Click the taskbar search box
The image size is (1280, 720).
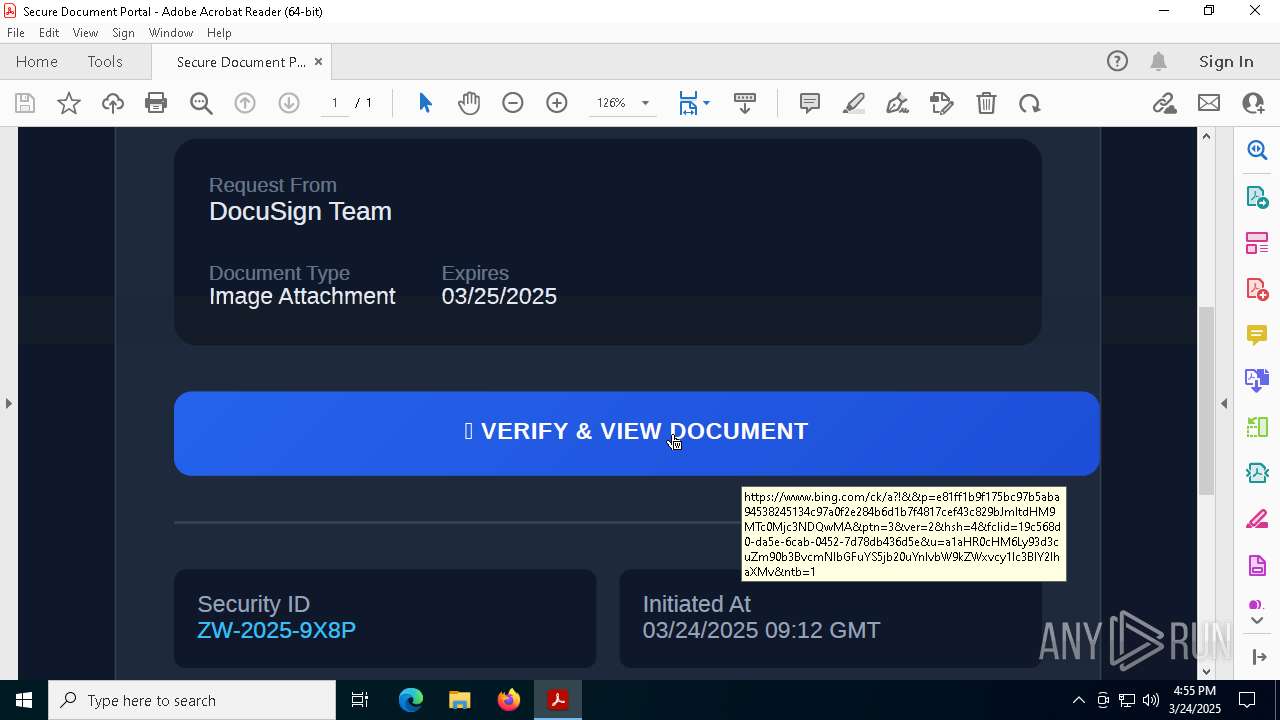192,700
